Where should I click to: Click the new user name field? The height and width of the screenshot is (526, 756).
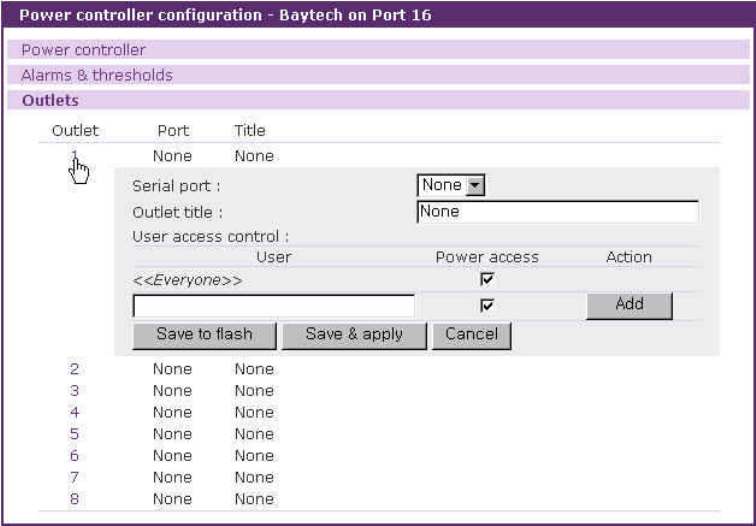tap(273, 305)
